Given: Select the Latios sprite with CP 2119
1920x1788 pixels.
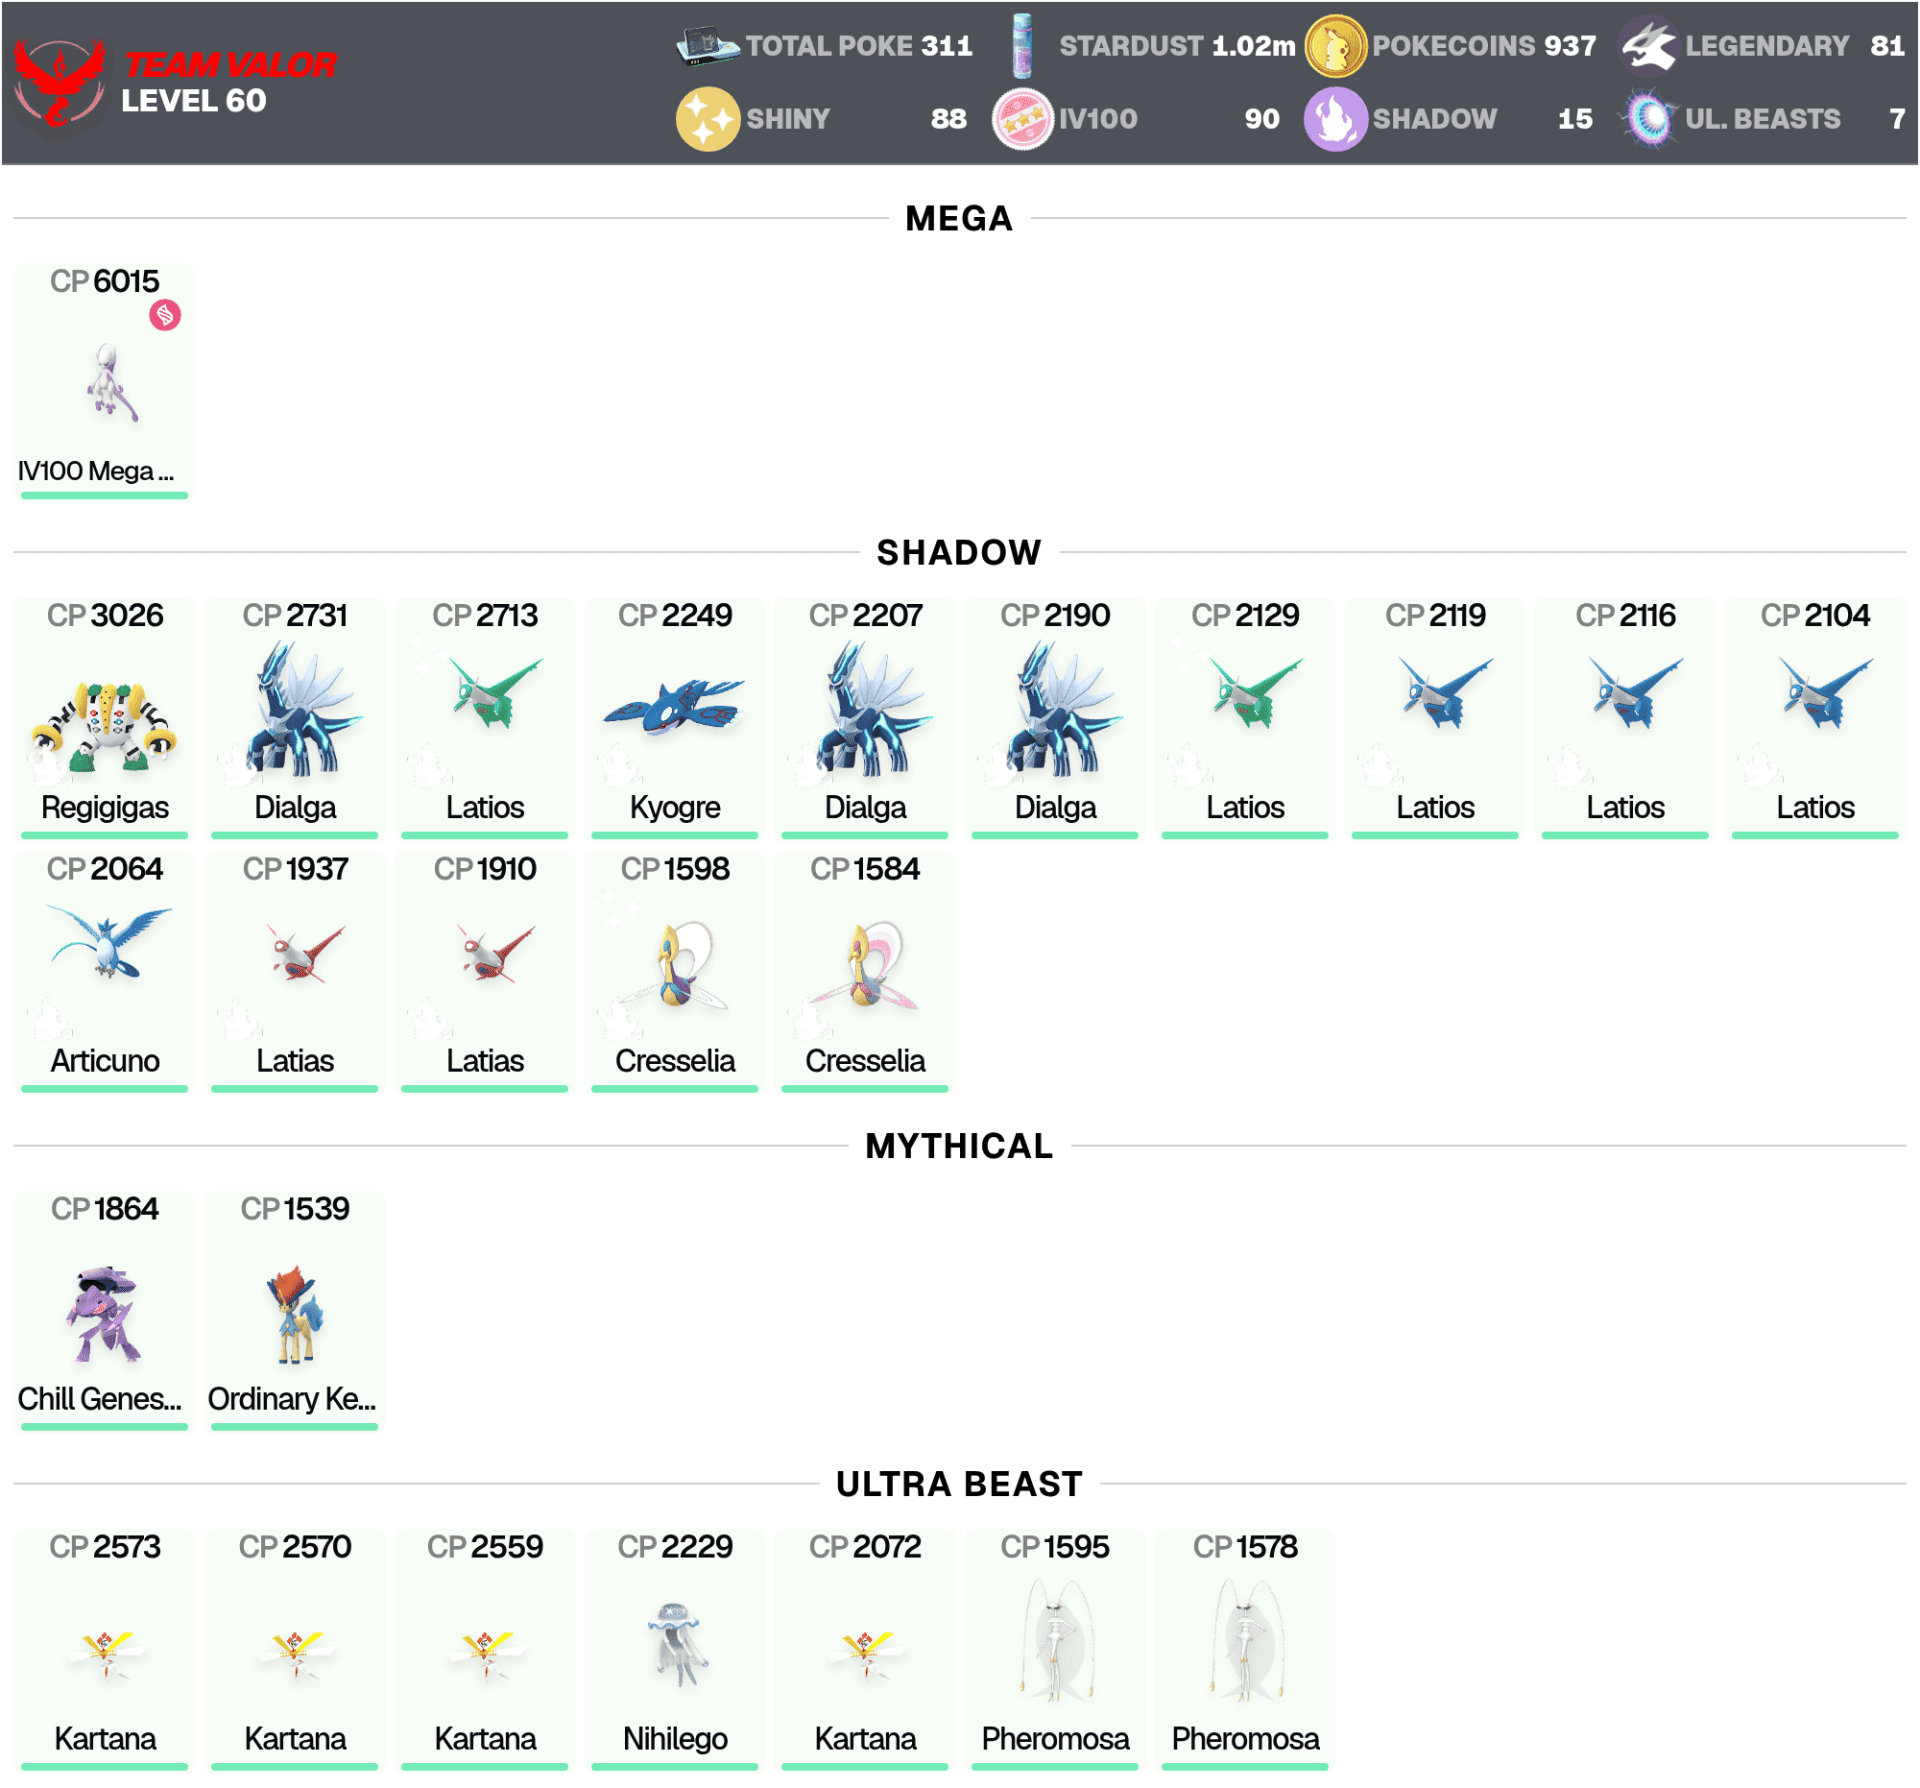Looking at the screenshot, I should [1444, 691].
